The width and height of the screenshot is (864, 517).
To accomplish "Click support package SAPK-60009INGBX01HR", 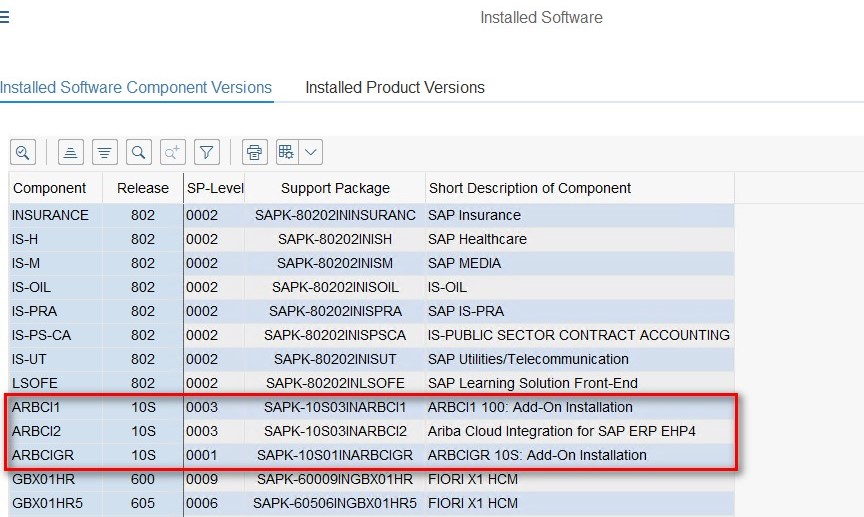I will point(335,479).
